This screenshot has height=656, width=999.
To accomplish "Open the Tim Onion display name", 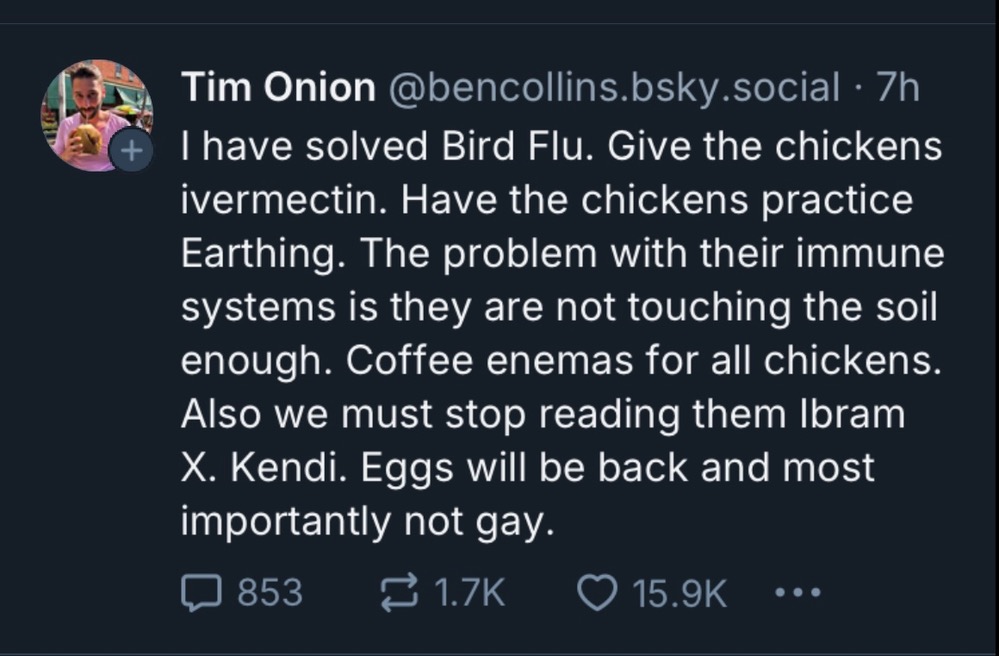I will [278, 87].
